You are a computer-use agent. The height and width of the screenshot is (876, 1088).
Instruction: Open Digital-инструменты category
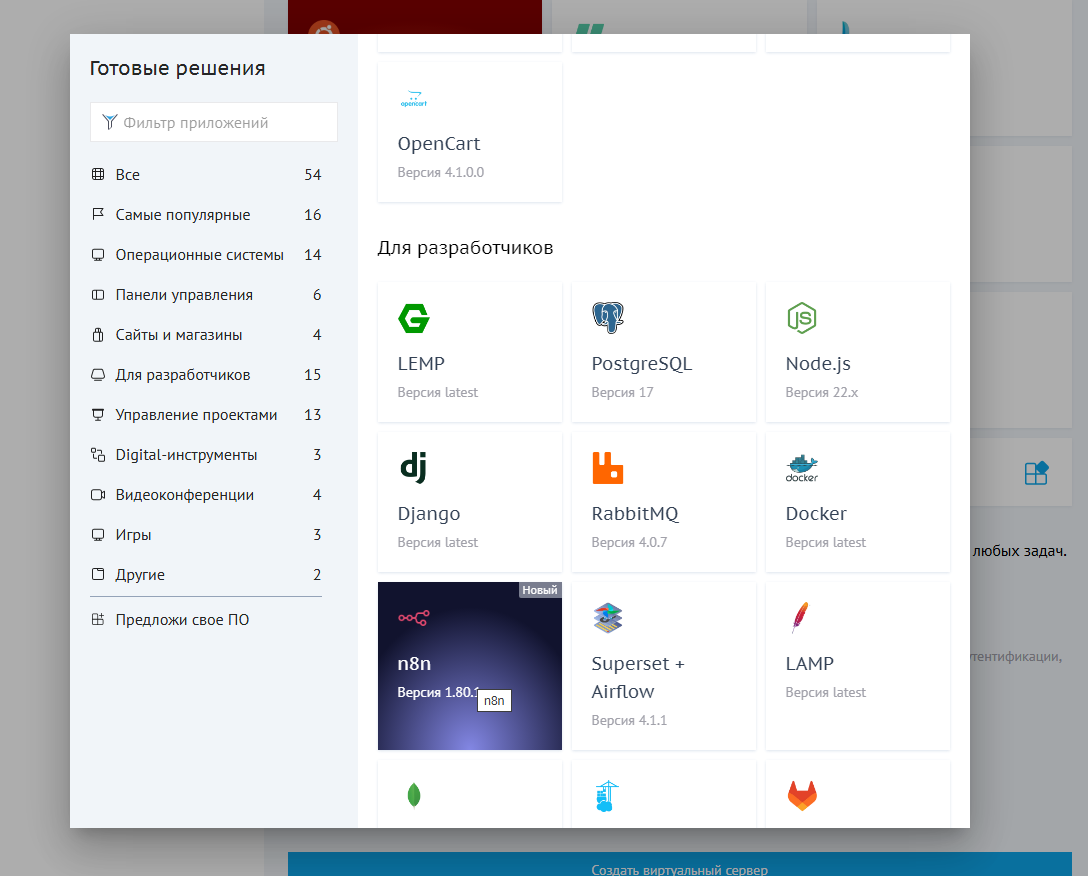tap(206, 455)
